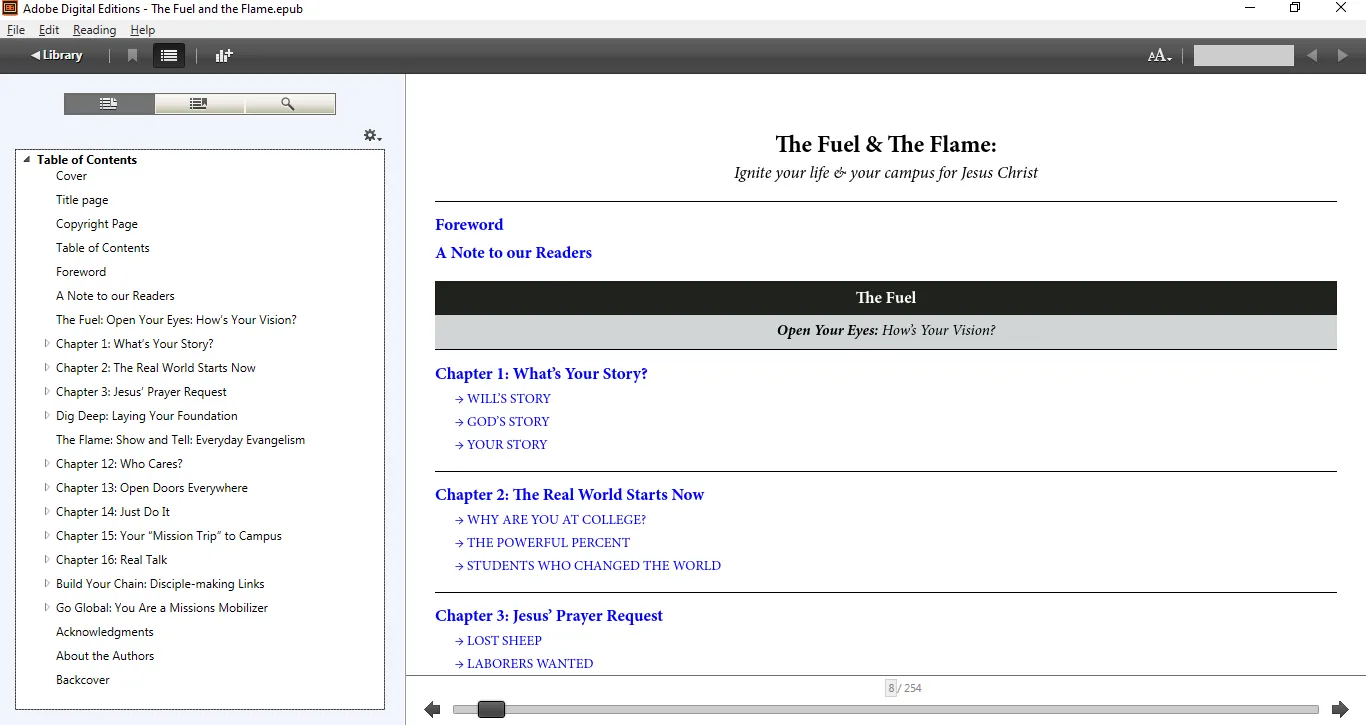
Task: Select A Note to our Readers in sidebar
Action: point(115,296)
